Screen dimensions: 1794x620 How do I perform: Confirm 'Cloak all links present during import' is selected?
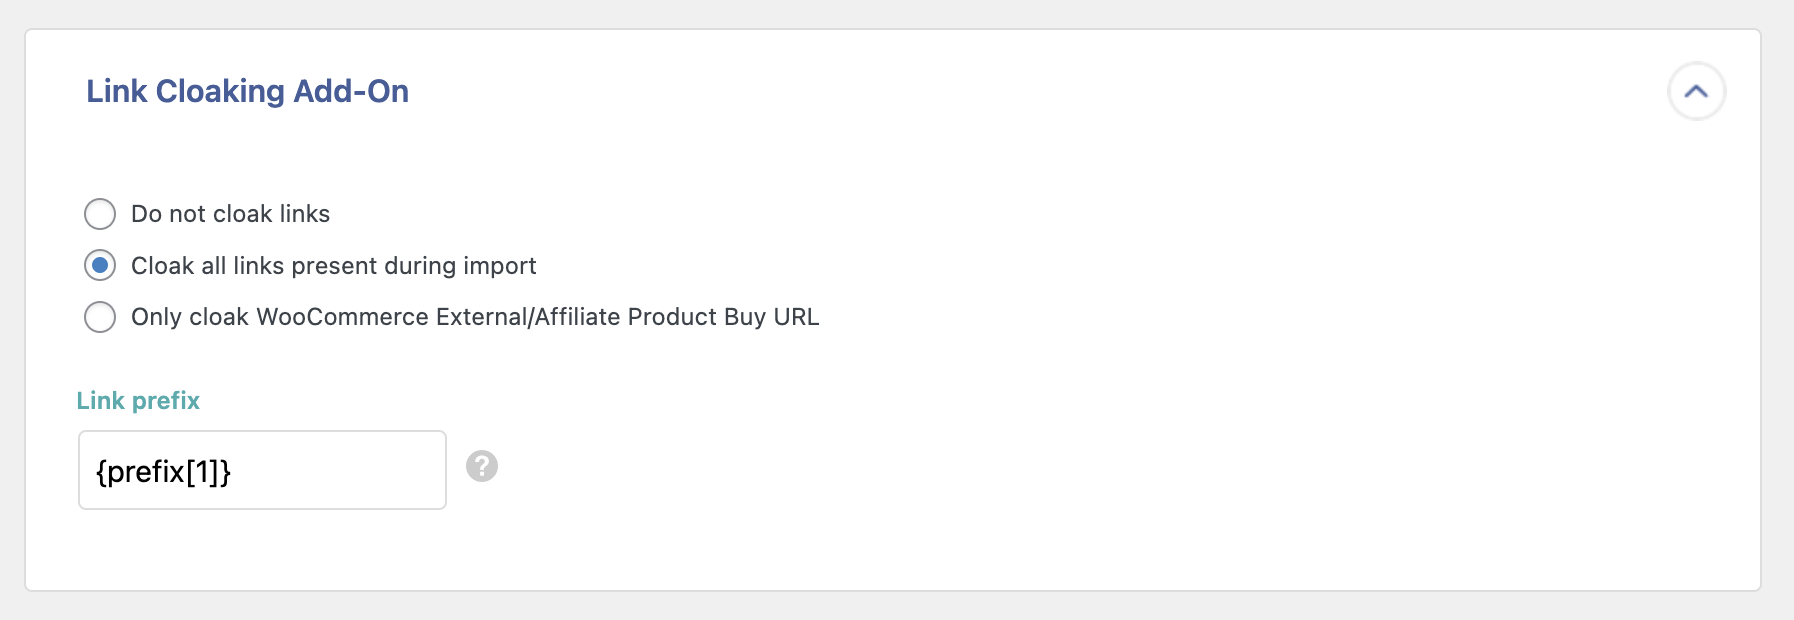coord(100,265)
